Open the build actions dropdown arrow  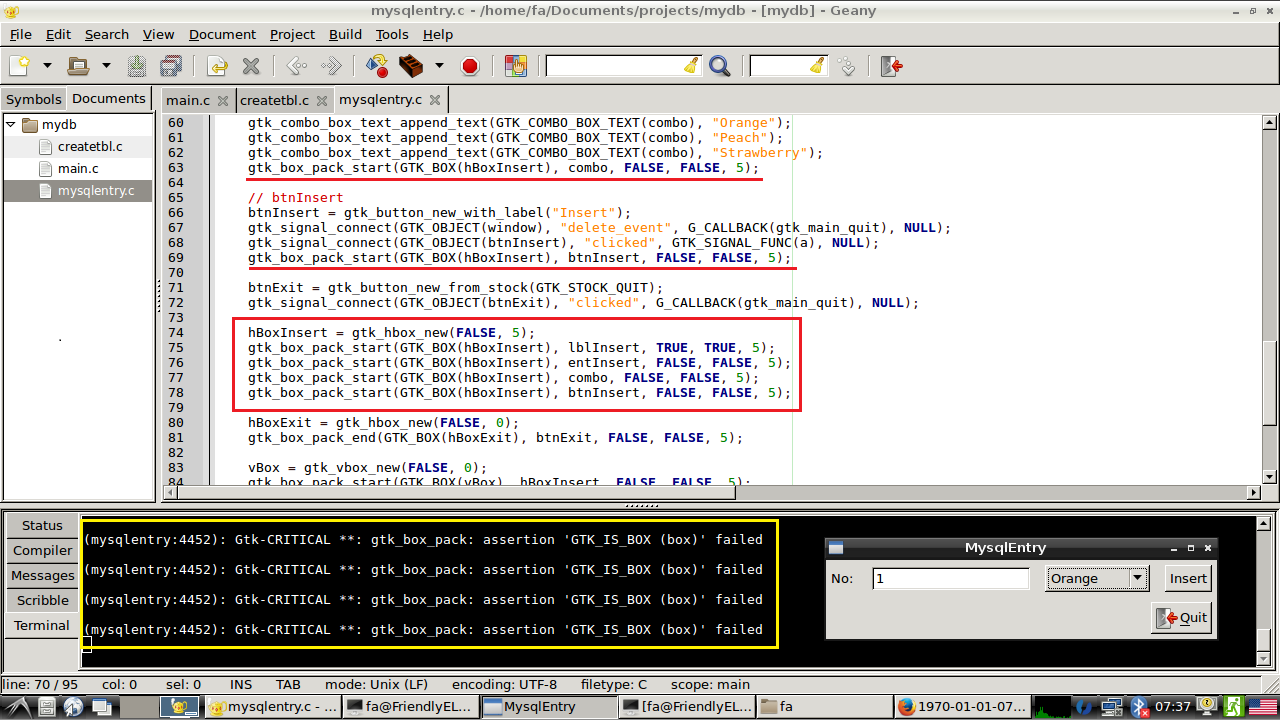[x=439, y=66]
